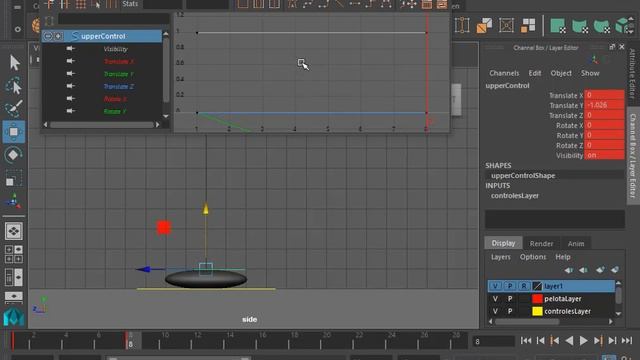Switch to the Render layer tab

(x=541, y=243)
